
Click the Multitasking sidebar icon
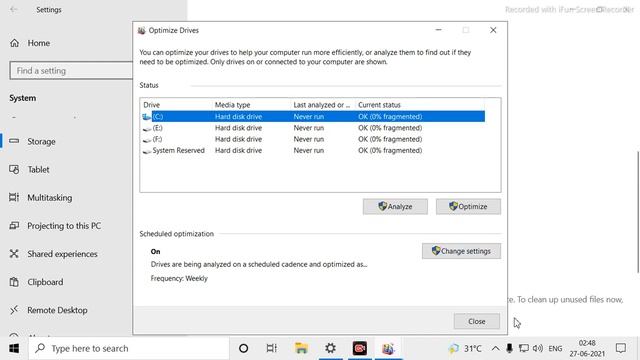(14, 198)
